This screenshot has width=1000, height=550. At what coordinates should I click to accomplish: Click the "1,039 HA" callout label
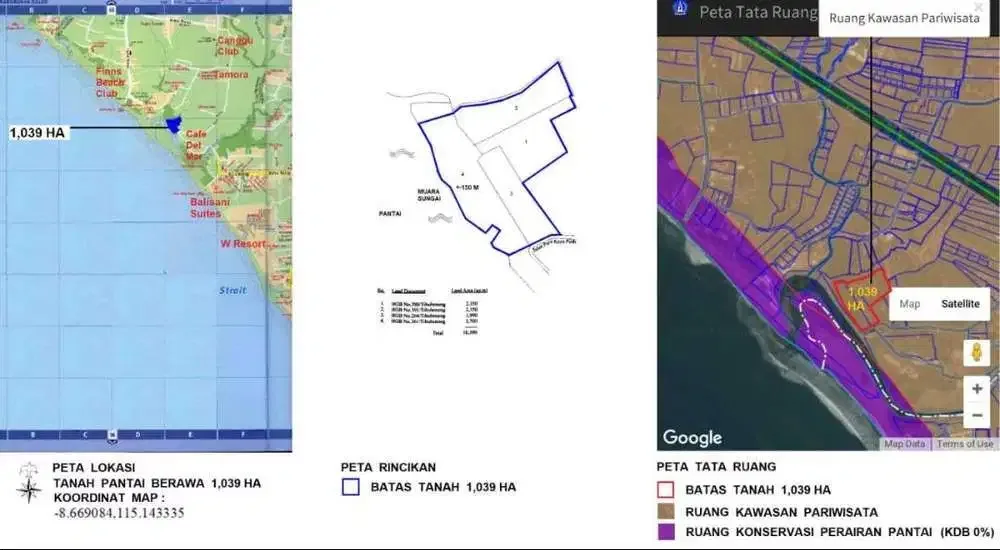click(x=37, y=133)
